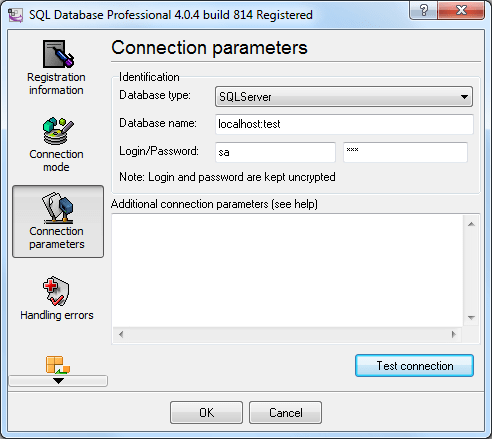The image size is (492, 439).
Task: Click the partially visible orange blocks sidebar icon
Action: click(58, 365)
